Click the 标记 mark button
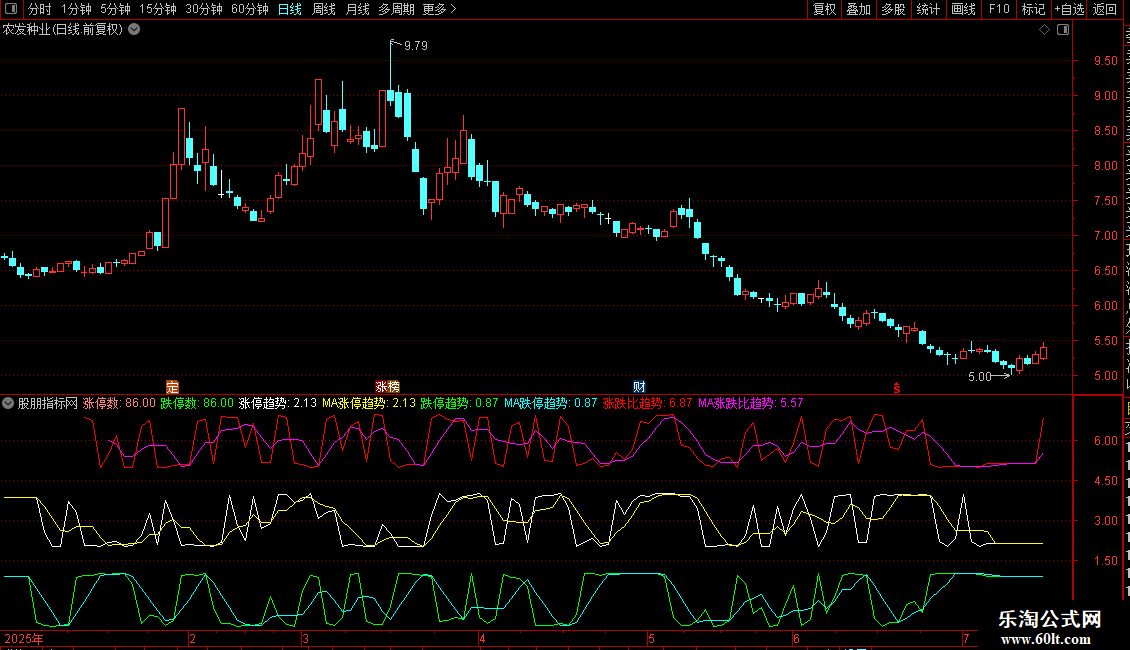The width and height of the screenshot is (1130, 650). [1033, 9]
